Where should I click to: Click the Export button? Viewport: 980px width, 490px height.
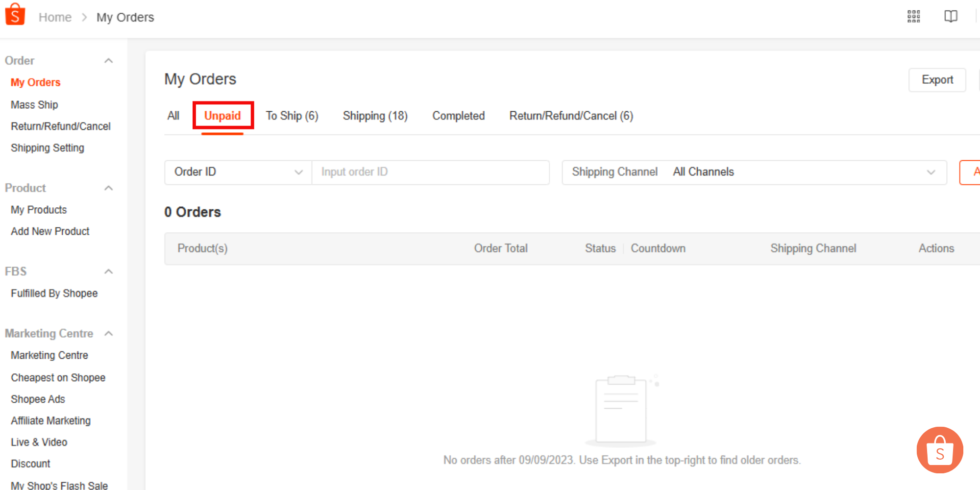click(937, 80)
